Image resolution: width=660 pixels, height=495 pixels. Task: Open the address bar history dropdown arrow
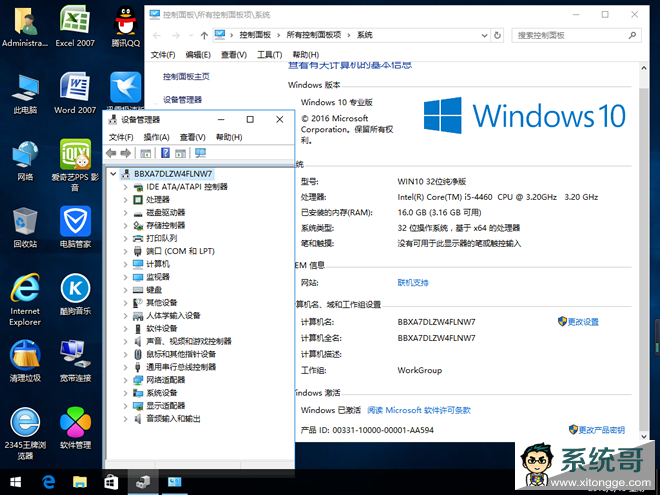pyautogui.click(x=484, y=35)
